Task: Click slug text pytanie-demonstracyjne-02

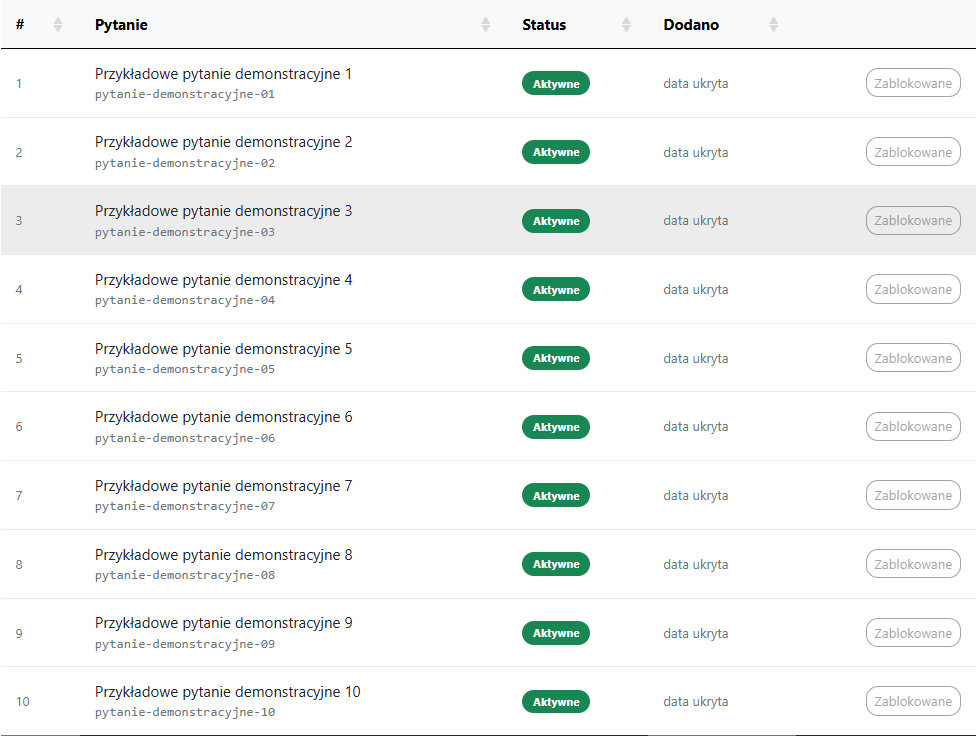Action: click(x=185, y=163)
